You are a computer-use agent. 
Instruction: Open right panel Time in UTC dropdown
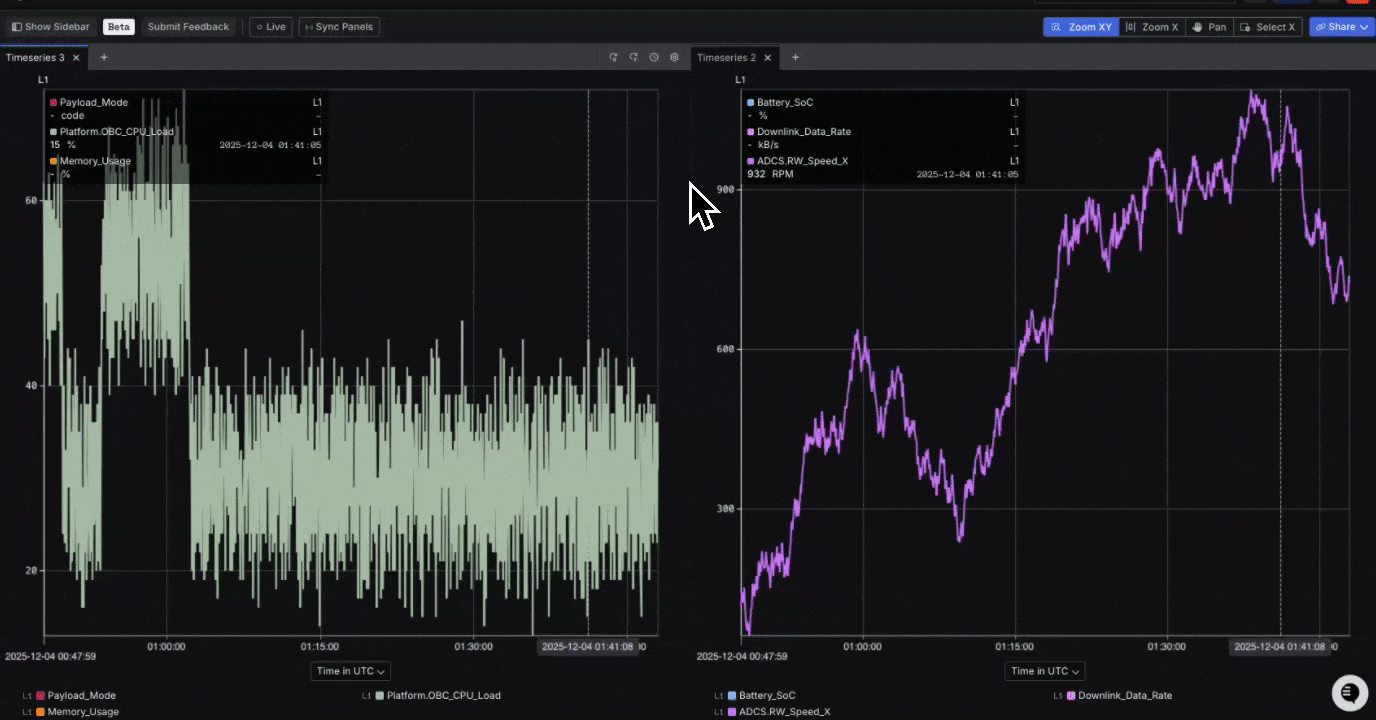[1044, 671]
